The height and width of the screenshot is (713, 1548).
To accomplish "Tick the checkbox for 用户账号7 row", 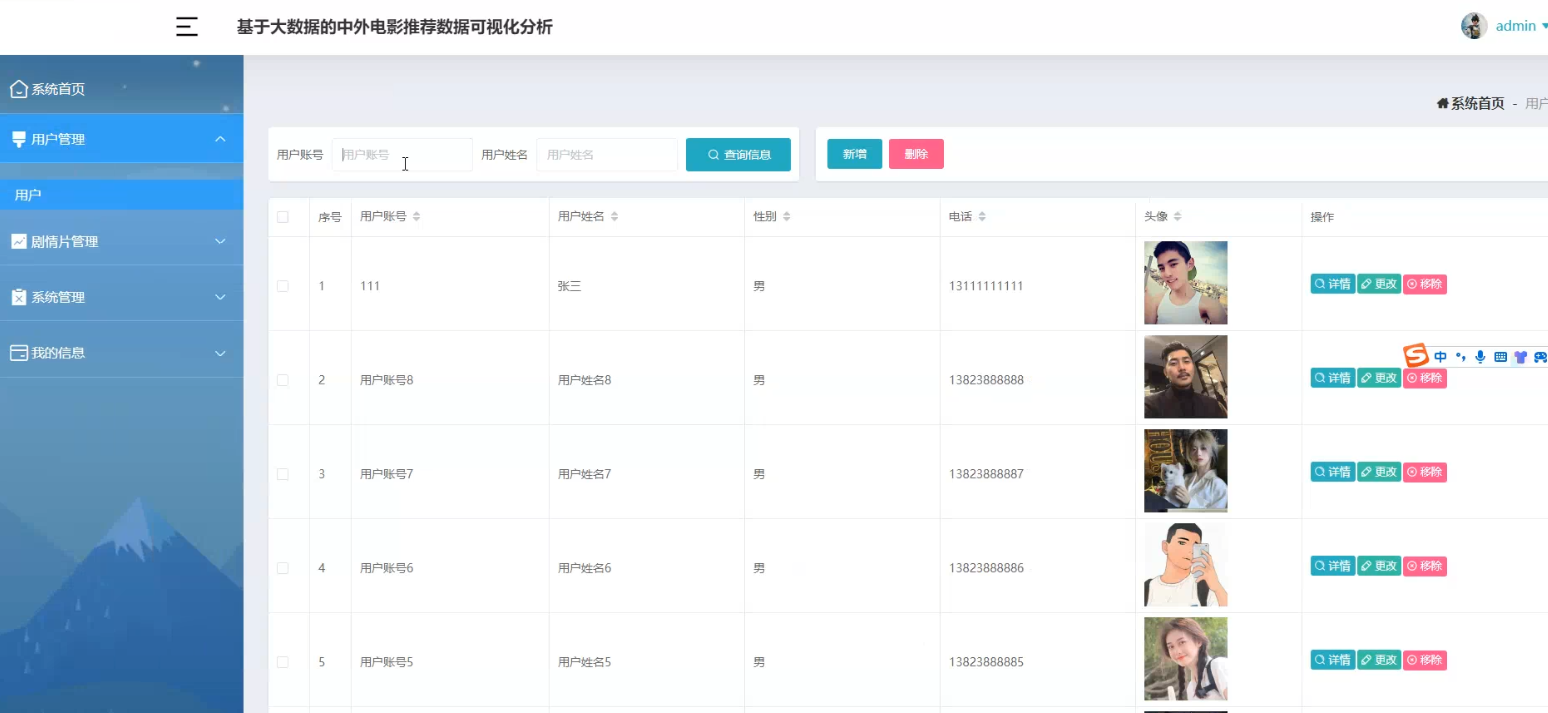I will point(283,474).
